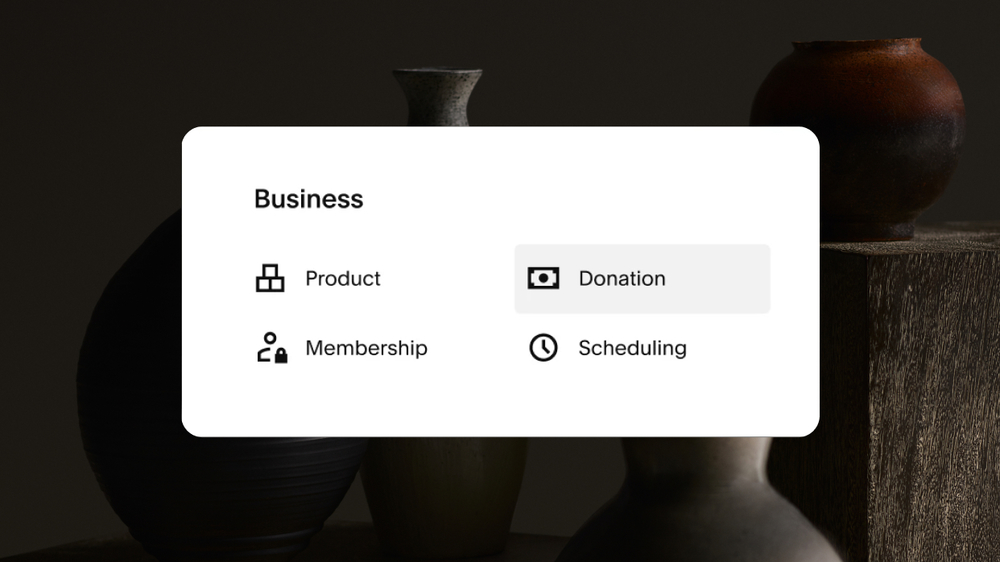Click the Scheduling clock icon

[x=543, y=348]
